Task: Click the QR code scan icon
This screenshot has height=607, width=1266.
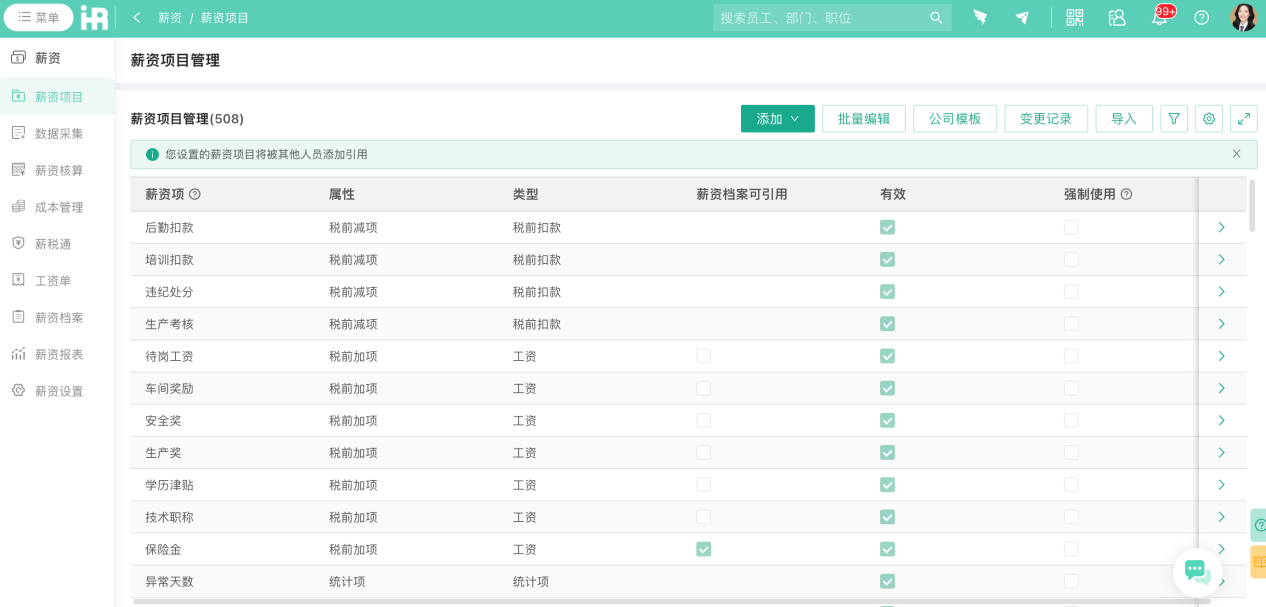Action: click(1074, 17)
